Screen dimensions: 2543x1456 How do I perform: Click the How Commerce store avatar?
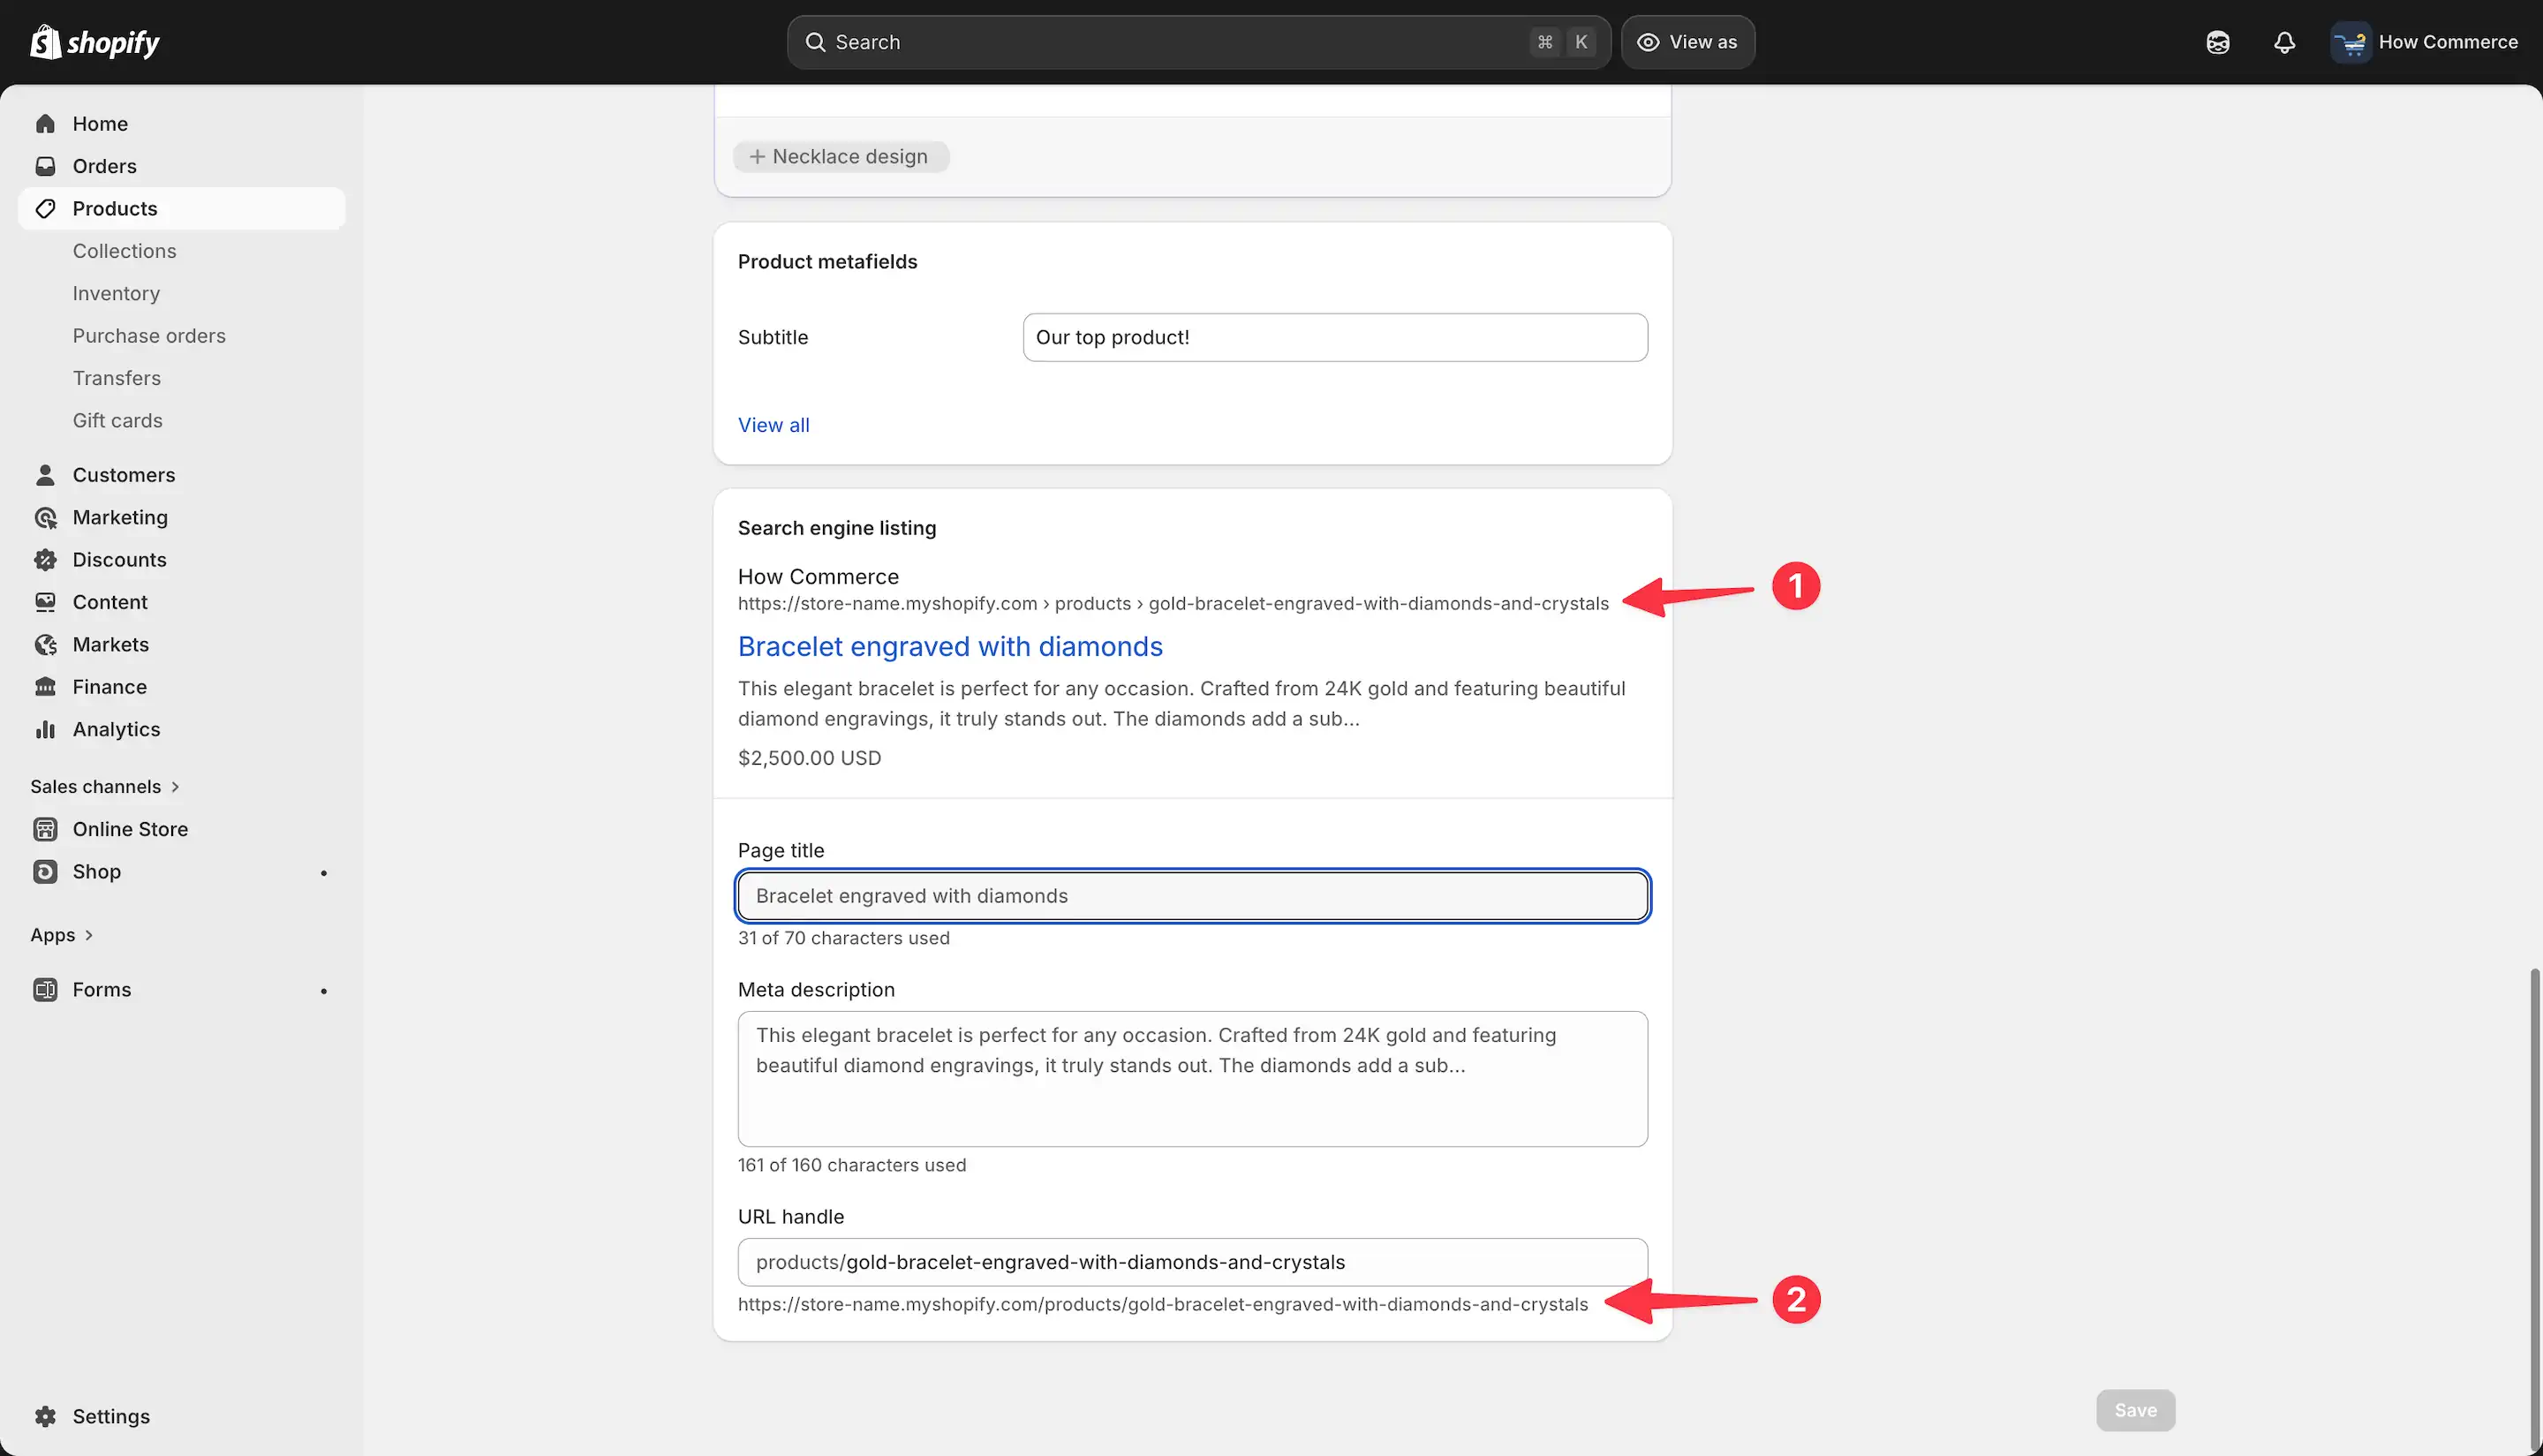2350,42
